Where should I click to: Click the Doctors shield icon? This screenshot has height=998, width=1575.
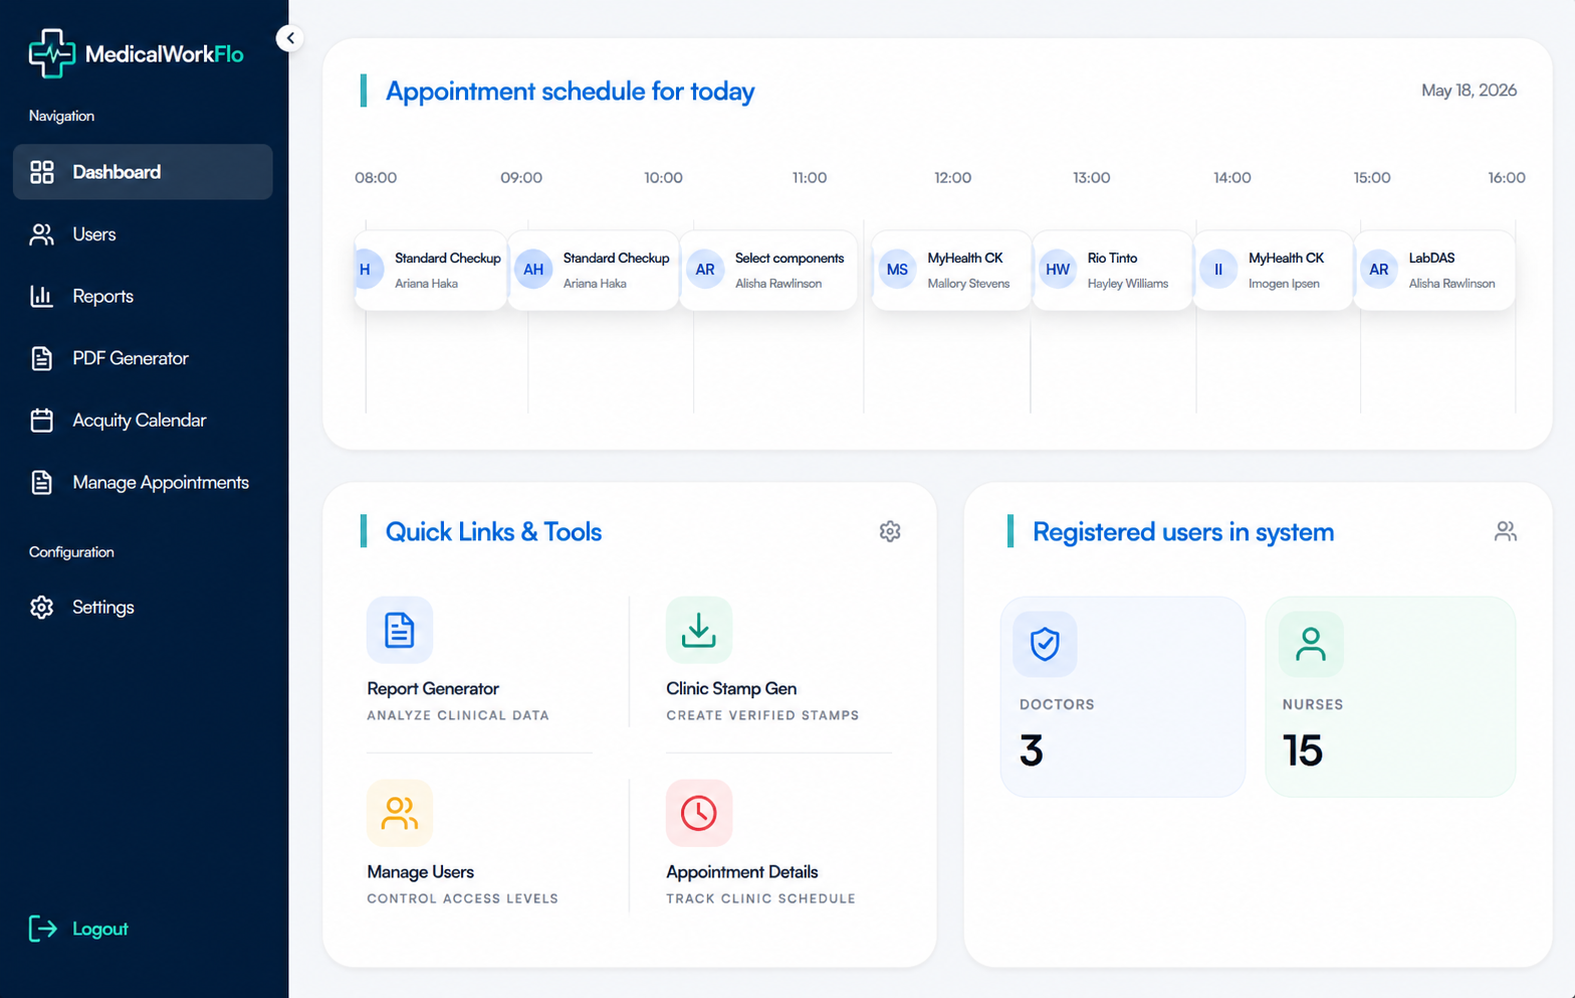[x=1045, y=644]
